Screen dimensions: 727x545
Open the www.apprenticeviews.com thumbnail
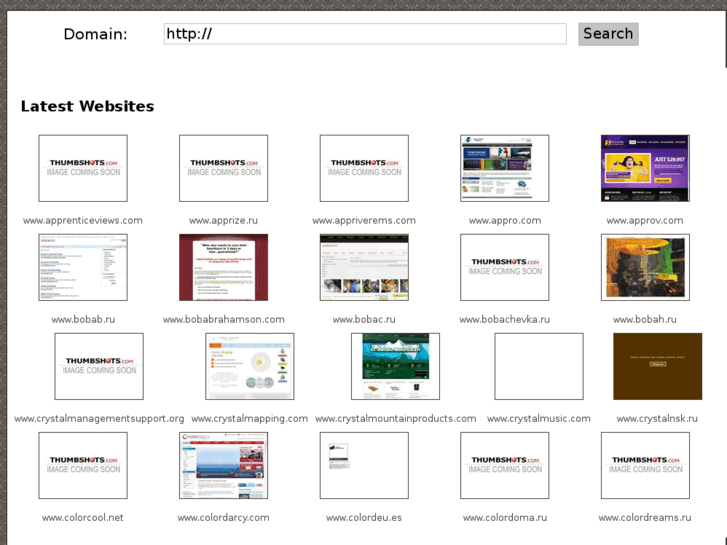(83, 168)
